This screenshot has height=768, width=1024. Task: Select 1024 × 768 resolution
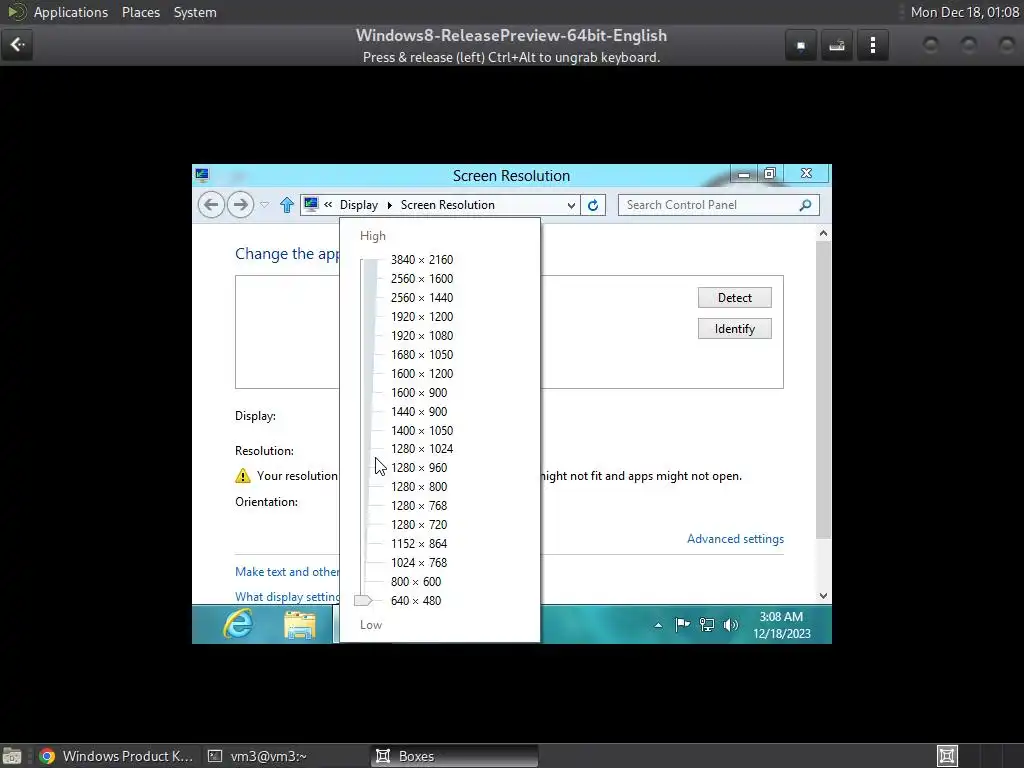[x=419, y=562]
